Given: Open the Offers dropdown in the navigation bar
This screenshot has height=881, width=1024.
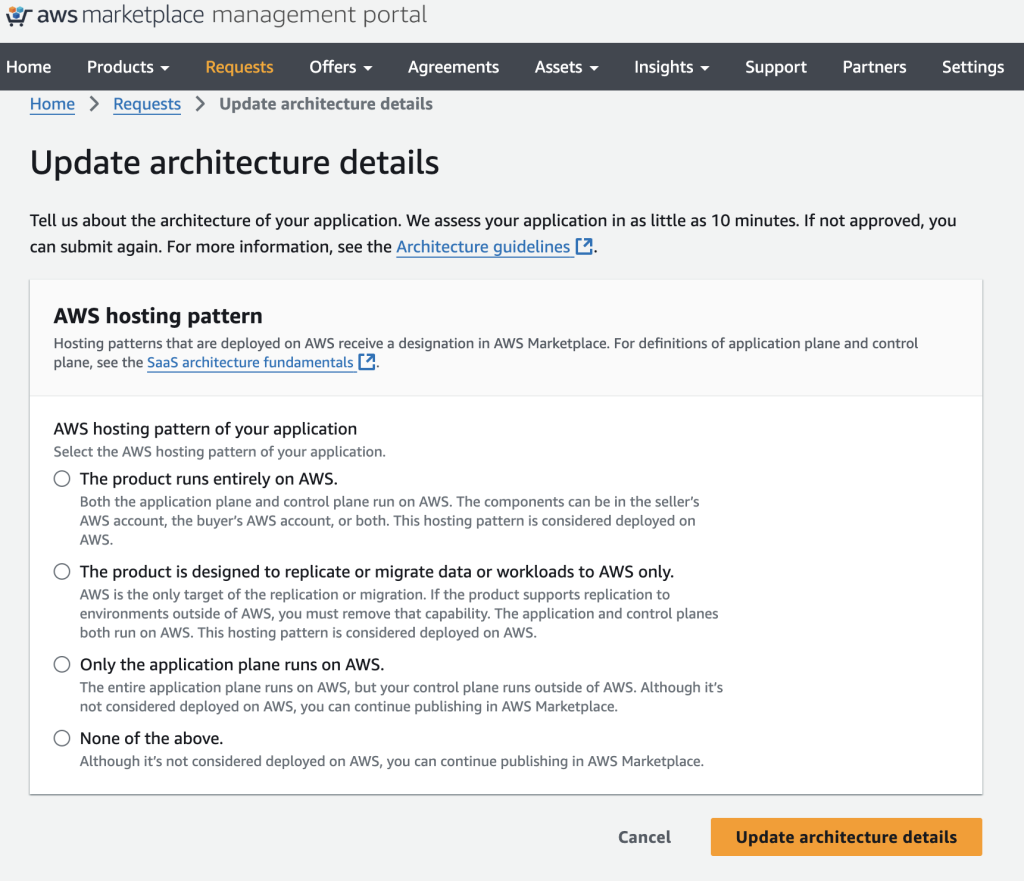Looking at the screenshot, I should click(x=341, y=67).
